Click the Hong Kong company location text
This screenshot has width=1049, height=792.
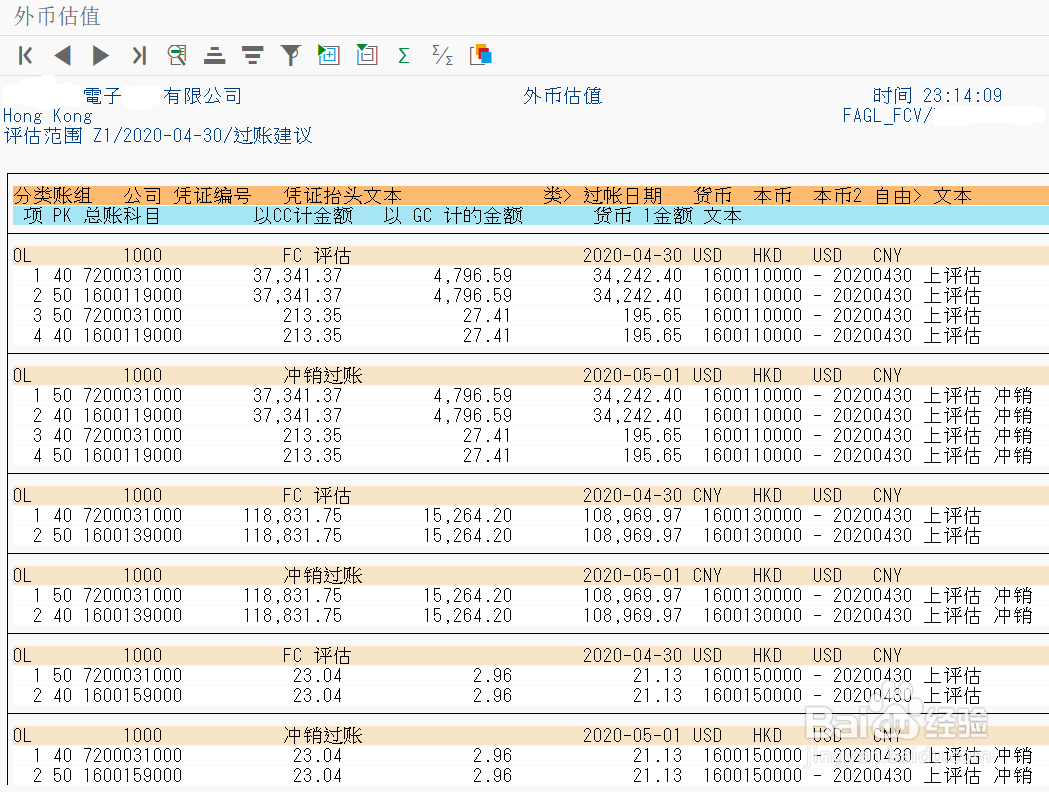pyautogui.click(x=47, y=116)
